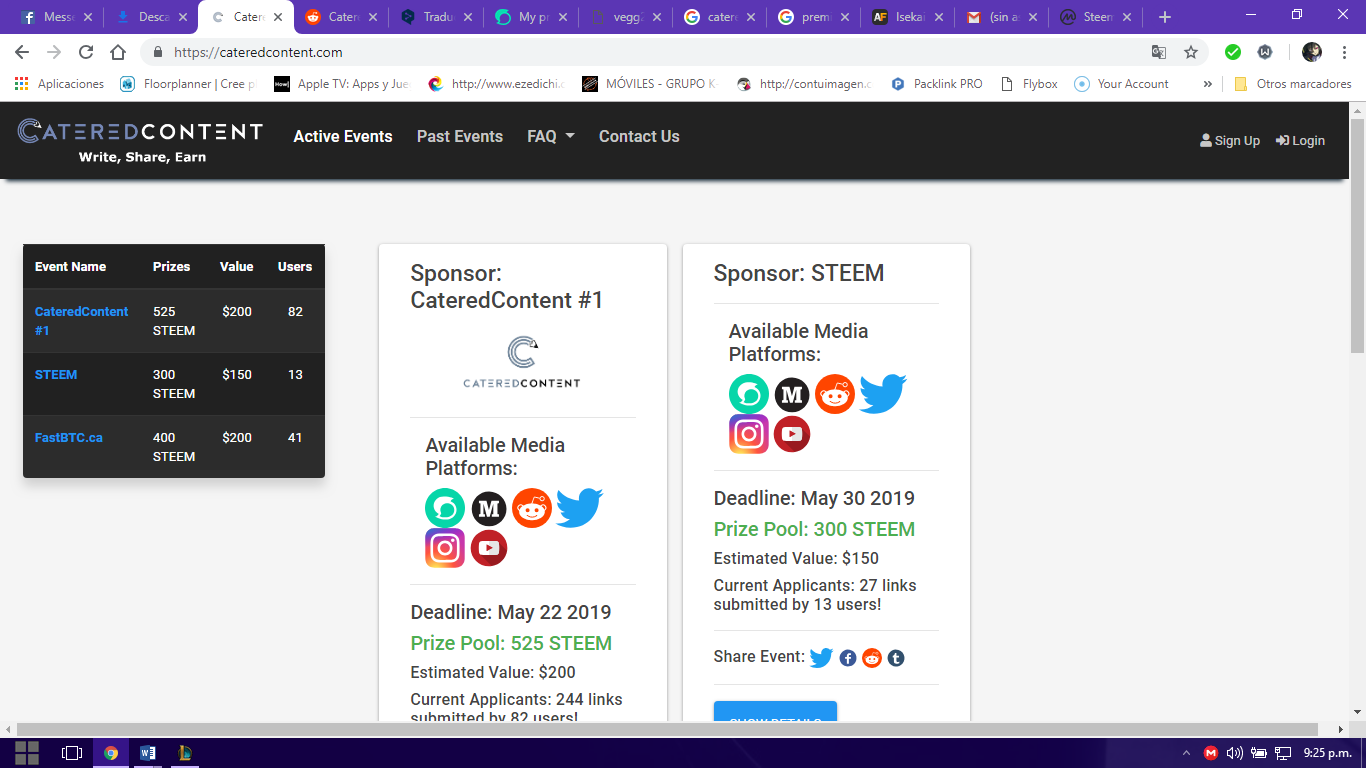Open the Otros marcadores bookmarks folder
The height and width of the screenshot is (768, 1366).
pyautogui.click(x=1292, y=84)
